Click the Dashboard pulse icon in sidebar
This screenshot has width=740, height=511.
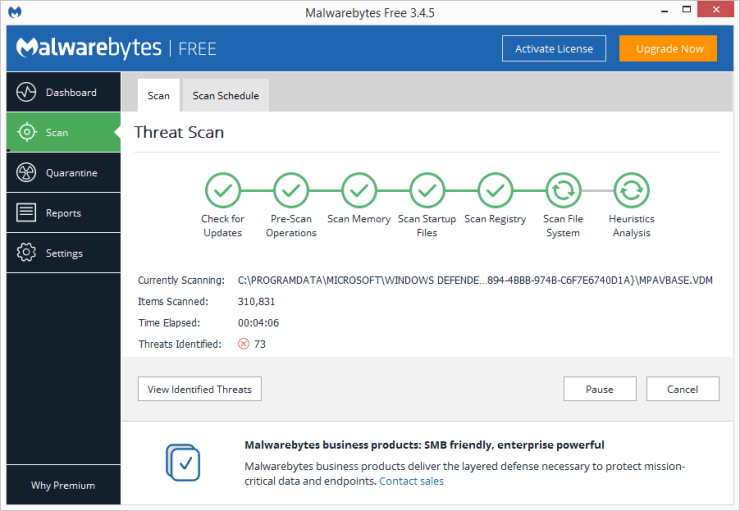click(27, 92)
